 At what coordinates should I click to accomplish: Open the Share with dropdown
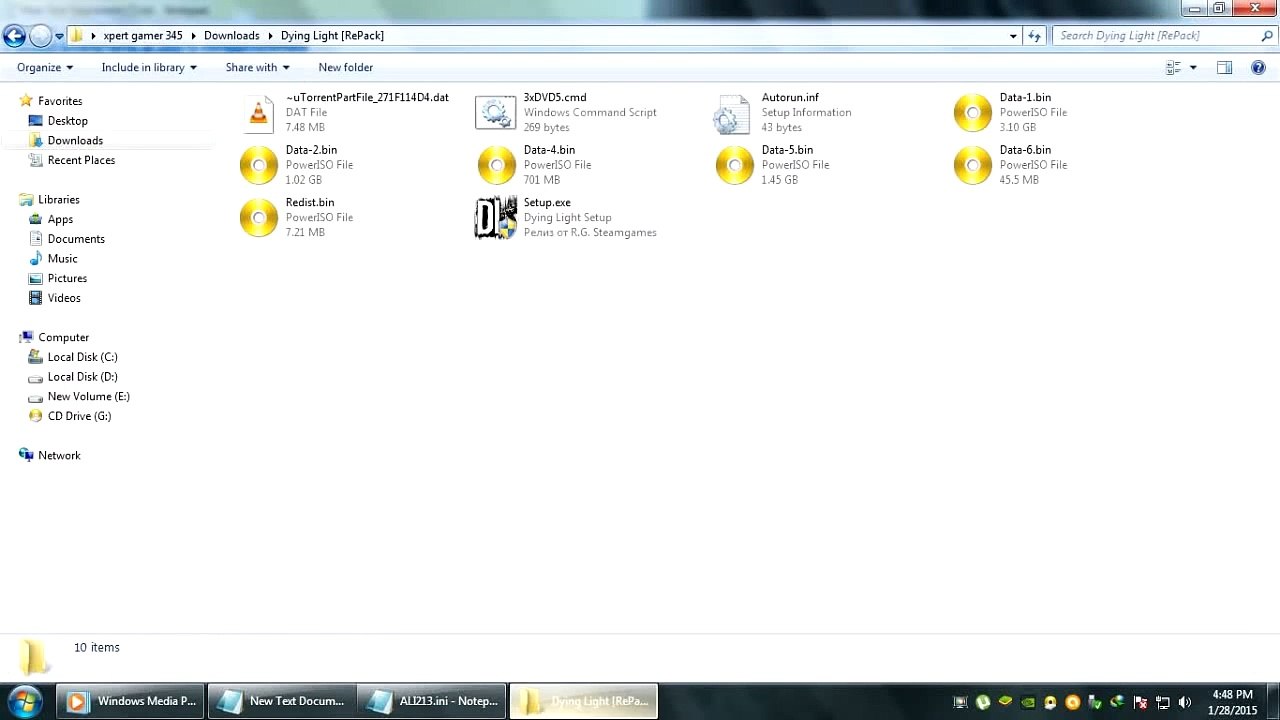257,67
